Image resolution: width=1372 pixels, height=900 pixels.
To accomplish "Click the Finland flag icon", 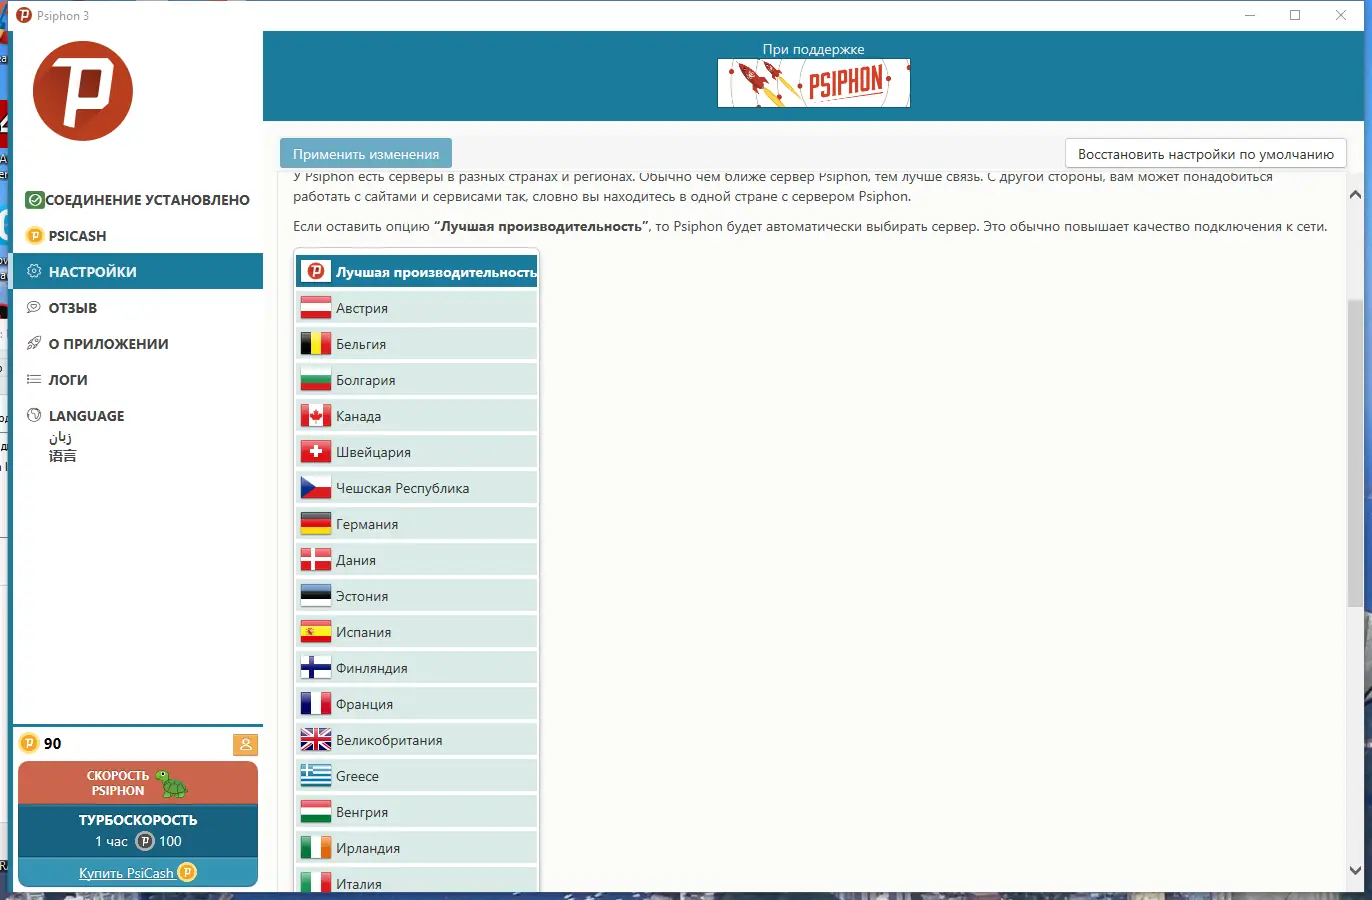I will (x=316, y=668).
